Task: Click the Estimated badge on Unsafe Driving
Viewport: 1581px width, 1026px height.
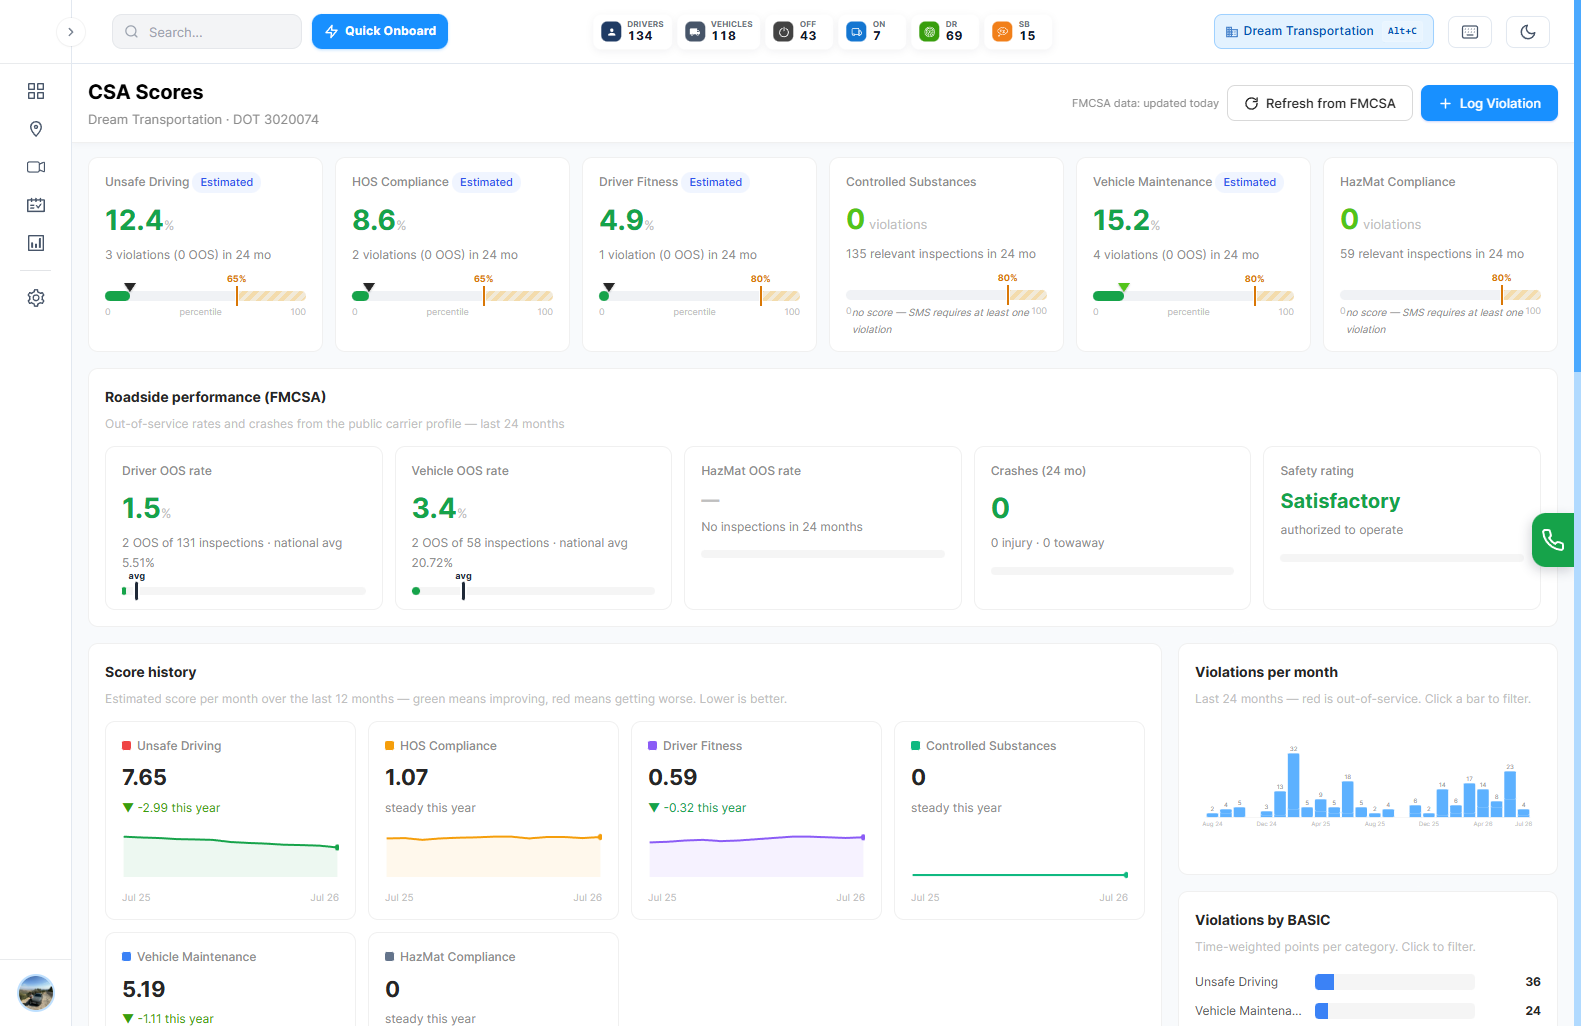Action: point(227,182)
